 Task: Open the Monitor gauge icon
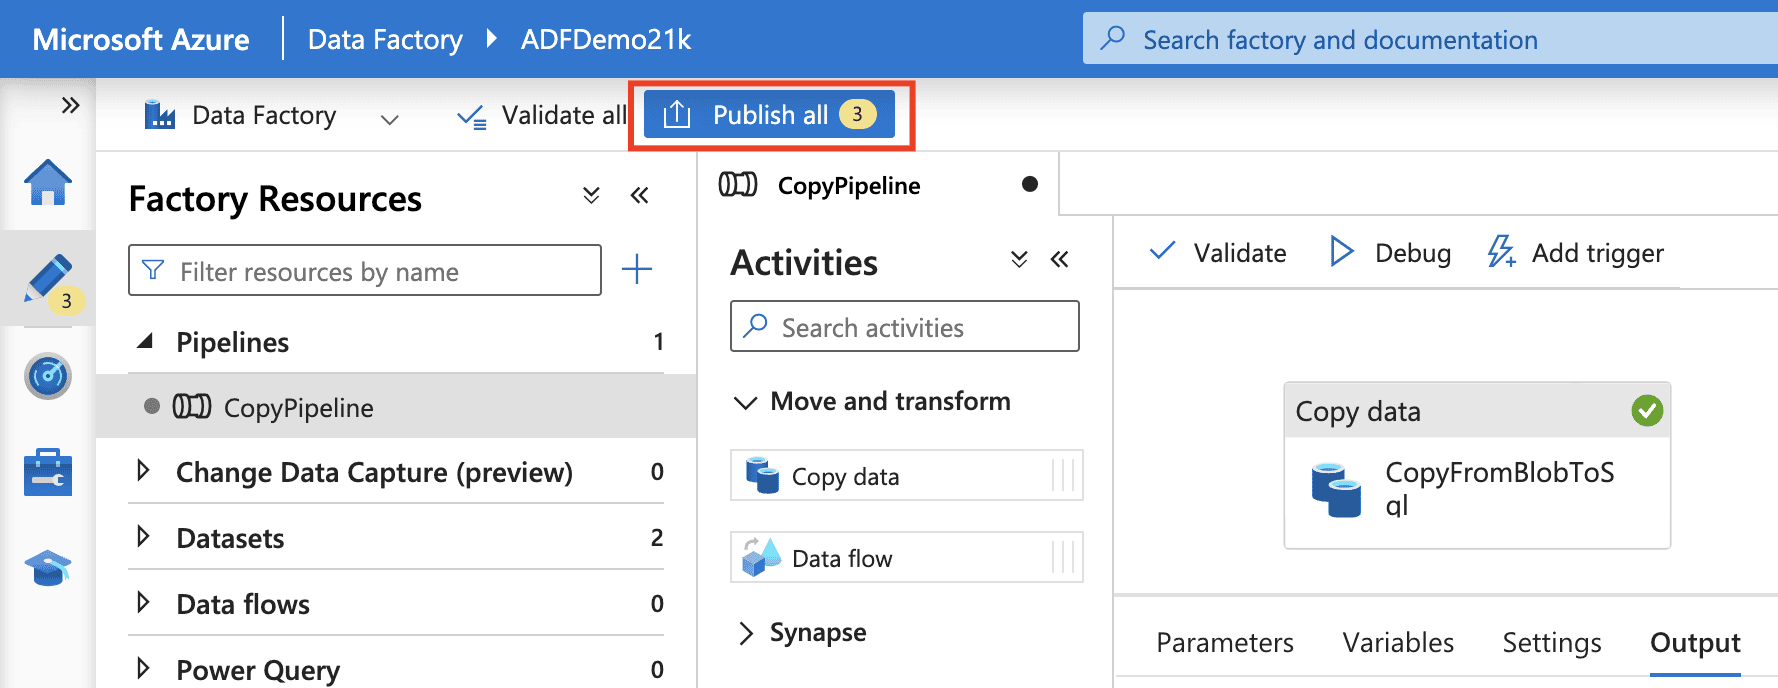click(47, 376)
